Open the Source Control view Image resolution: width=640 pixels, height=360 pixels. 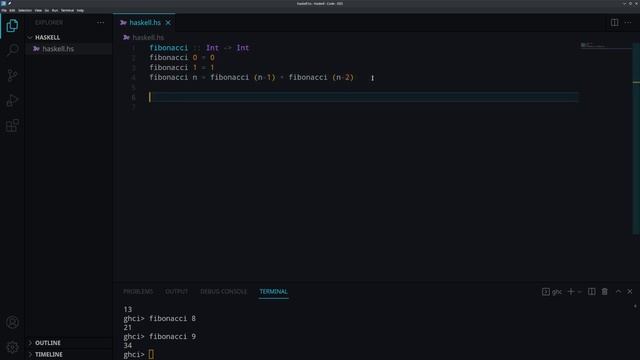[12, 75]
